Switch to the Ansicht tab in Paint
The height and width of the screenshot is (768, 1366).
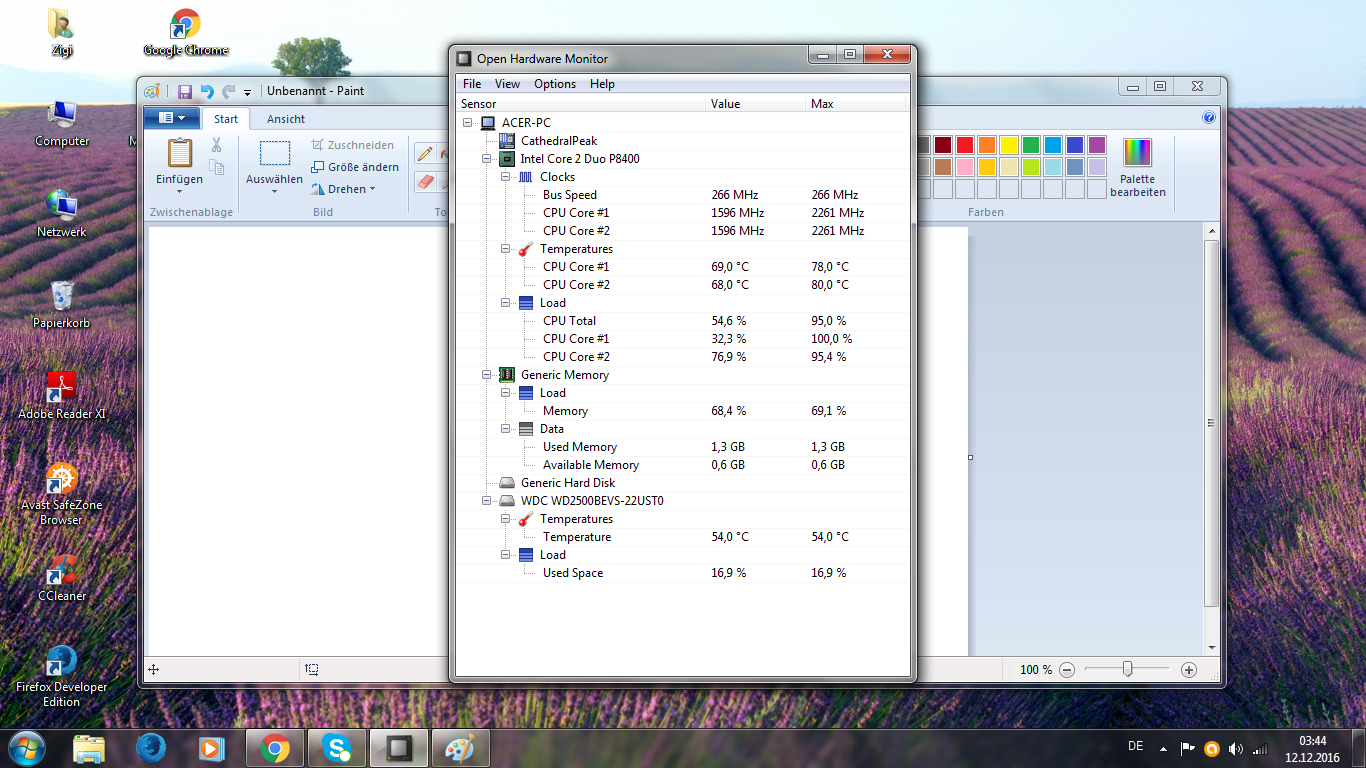[x=285, y=119]
